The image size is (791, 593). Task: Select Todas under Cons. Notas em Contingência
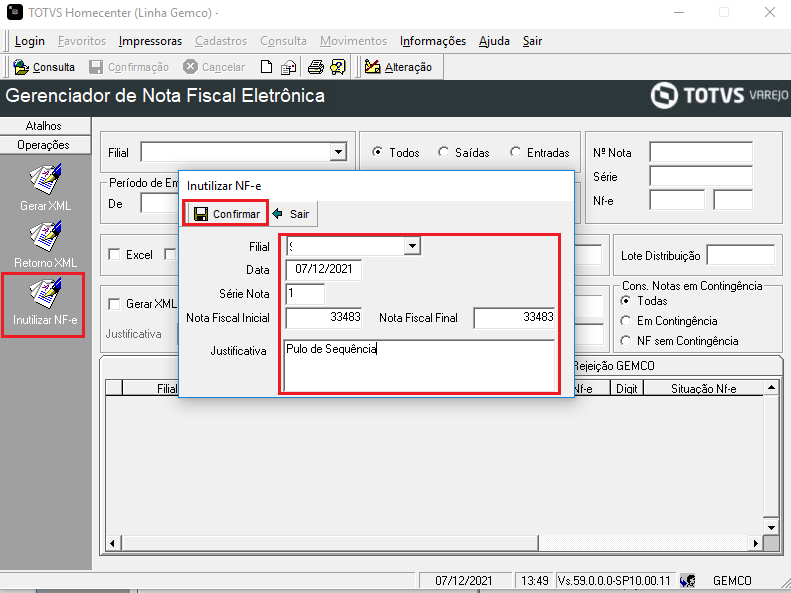click(x=626, y=301)
